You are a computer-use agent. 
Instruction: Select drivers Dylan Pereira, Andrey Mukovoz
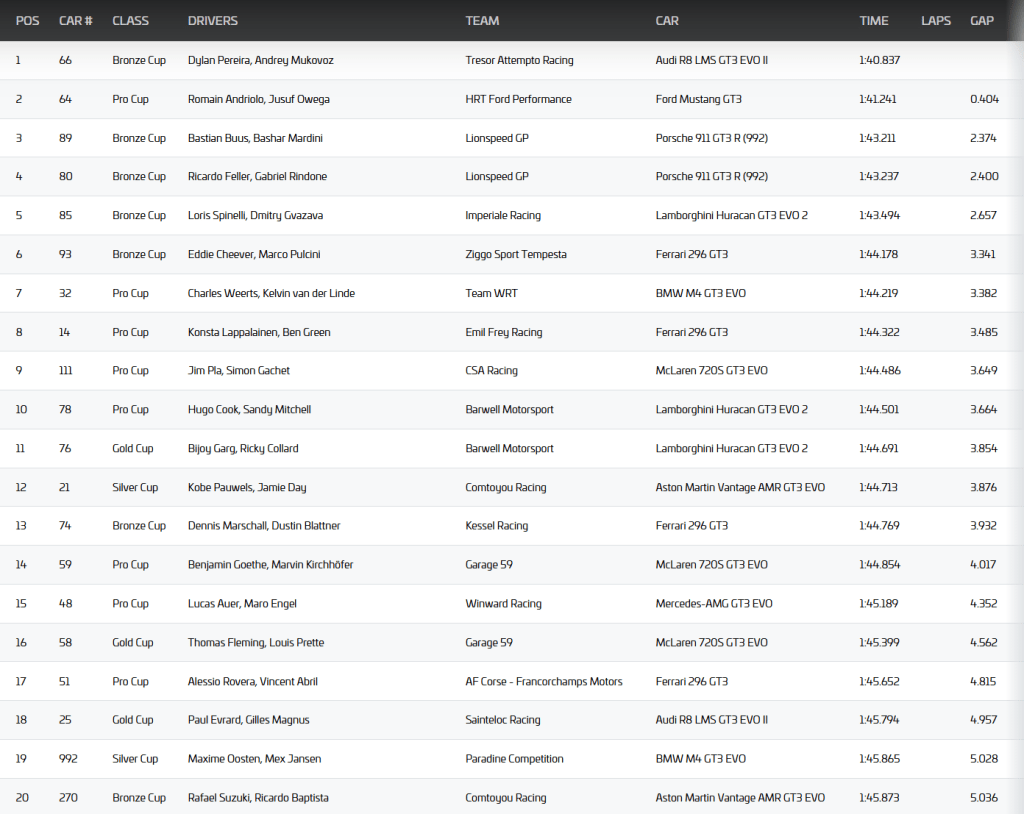pos(261,60)
